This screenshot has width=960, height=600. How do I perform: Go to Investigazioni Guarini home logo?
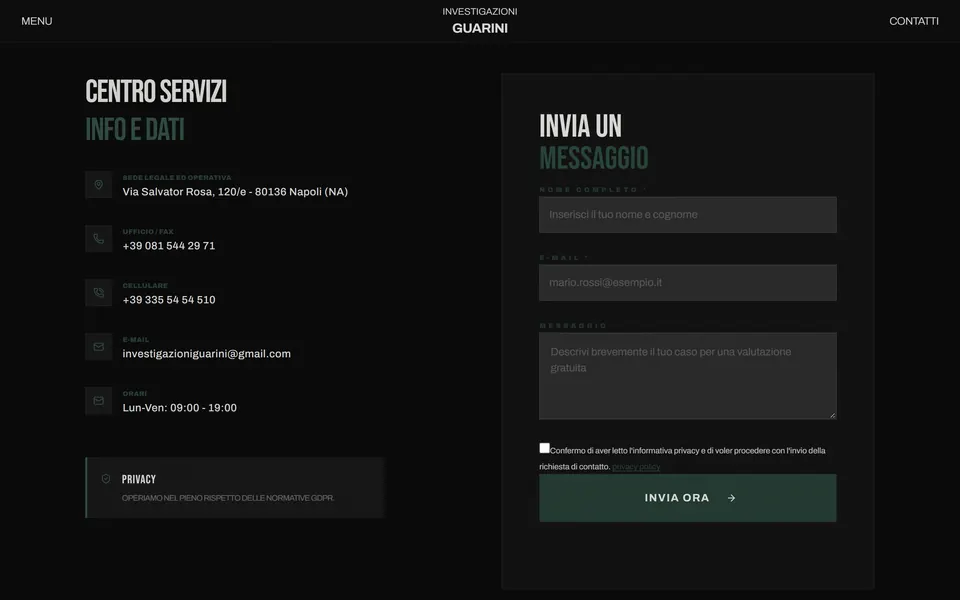[480, 20]
